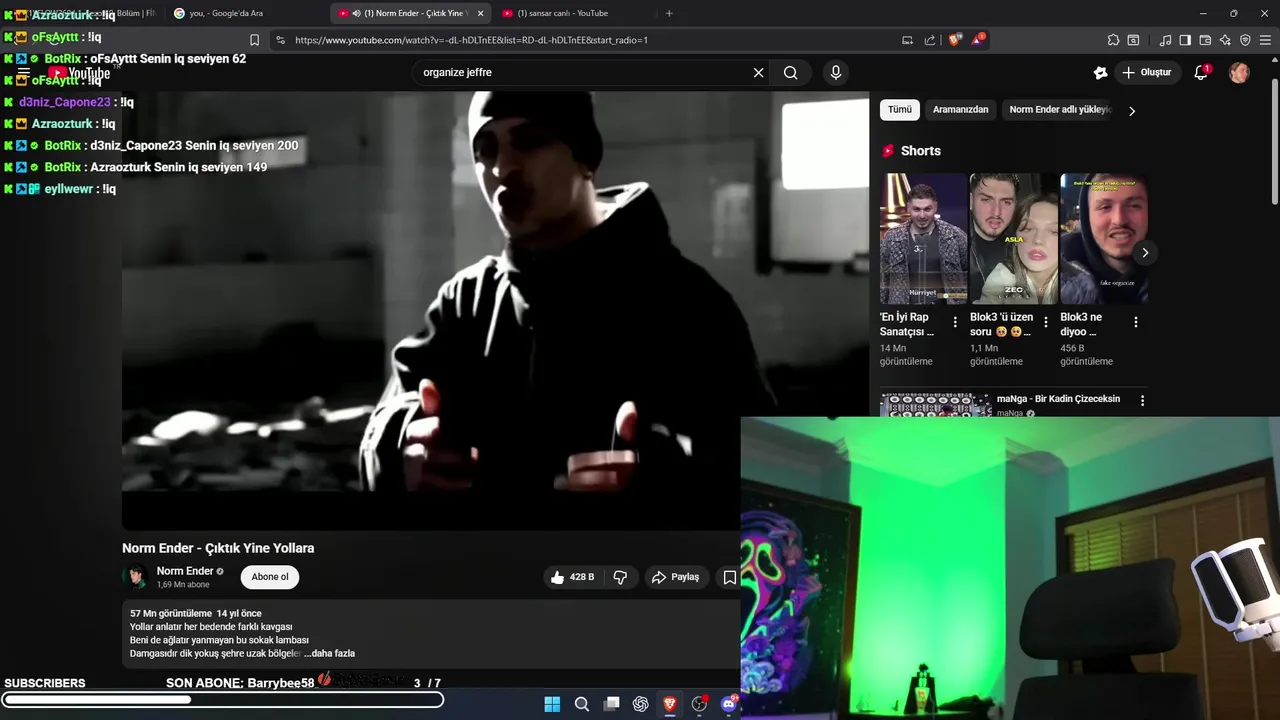Click the Brave Shields lion icon
The height and width of the screenshot is (720, 1280).
coord(955,40)
